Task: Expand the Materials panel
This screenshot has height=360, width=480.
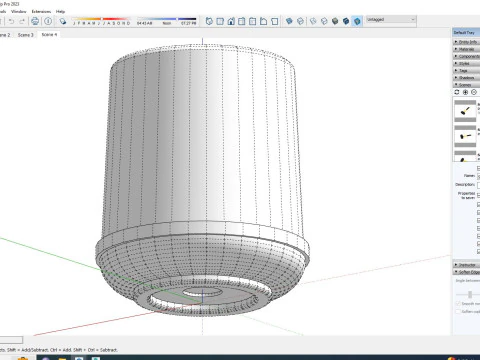Action: [466, 49]
